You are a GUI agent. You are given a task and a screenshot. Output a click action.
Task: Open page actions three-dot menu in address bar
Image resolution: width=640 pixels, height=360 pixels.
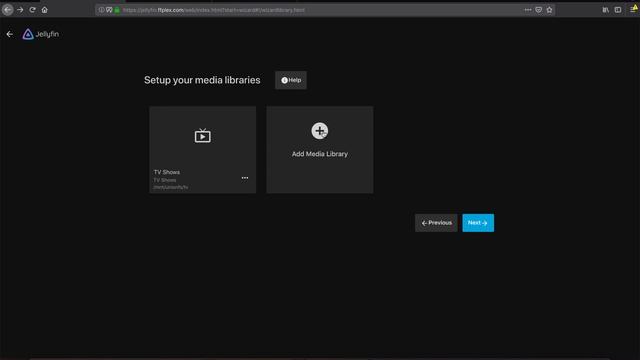click(528, 10)
